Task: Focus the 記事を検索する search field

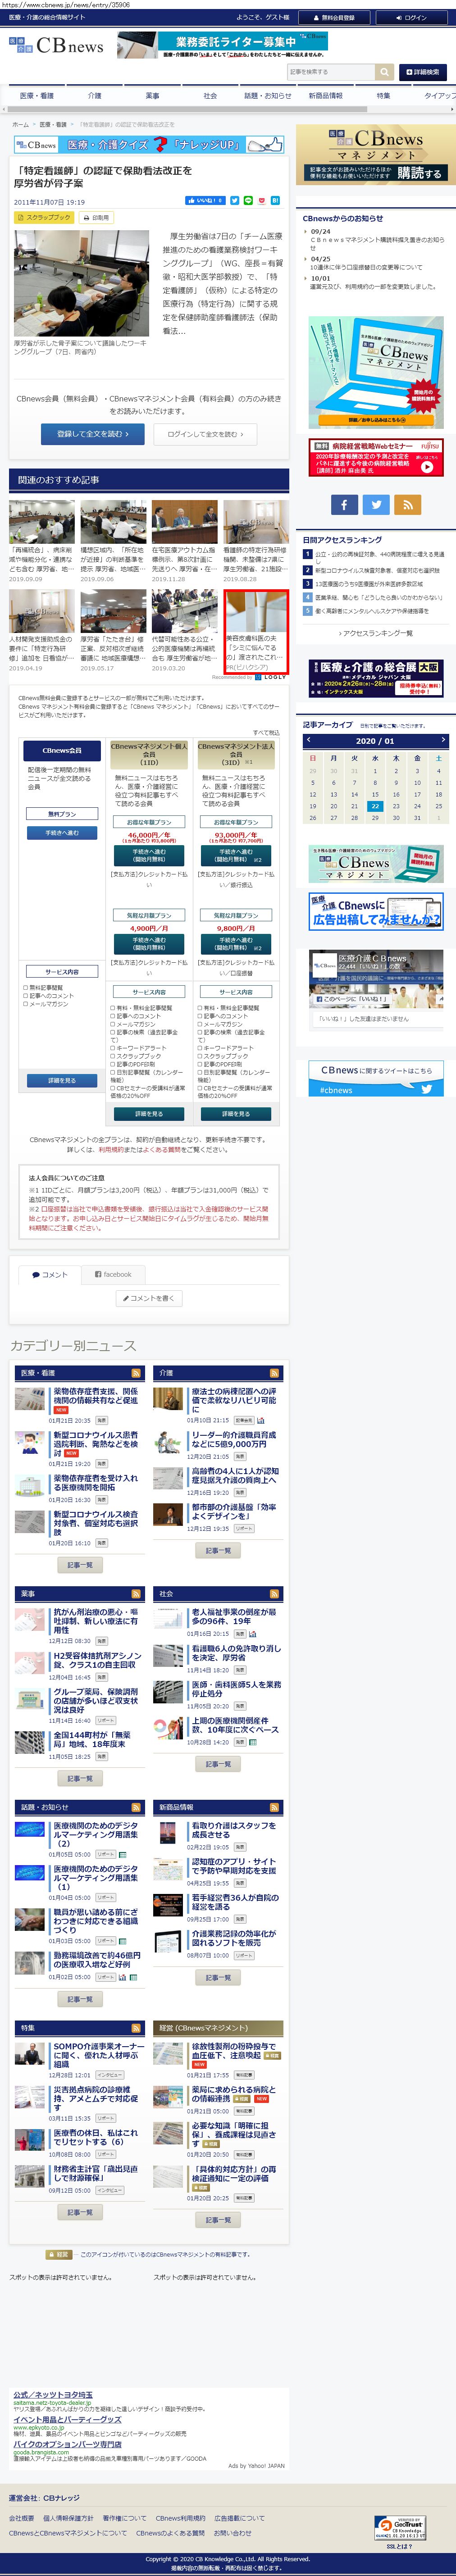Action: click(x=331, y=72)
